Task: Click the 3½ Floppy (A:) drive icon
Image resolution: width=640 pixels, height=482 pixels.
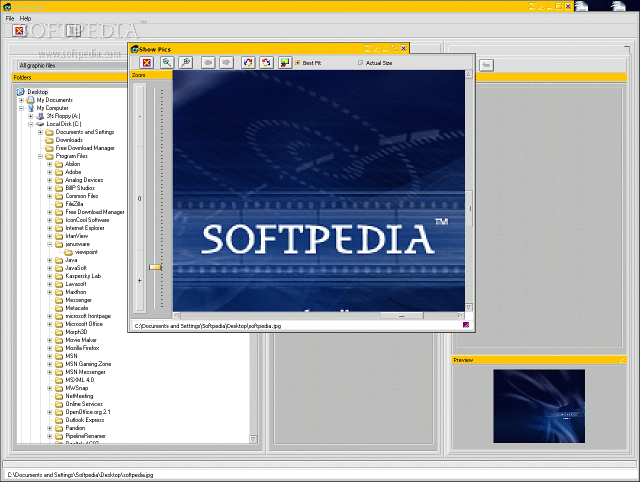Action: coord(40,116)
